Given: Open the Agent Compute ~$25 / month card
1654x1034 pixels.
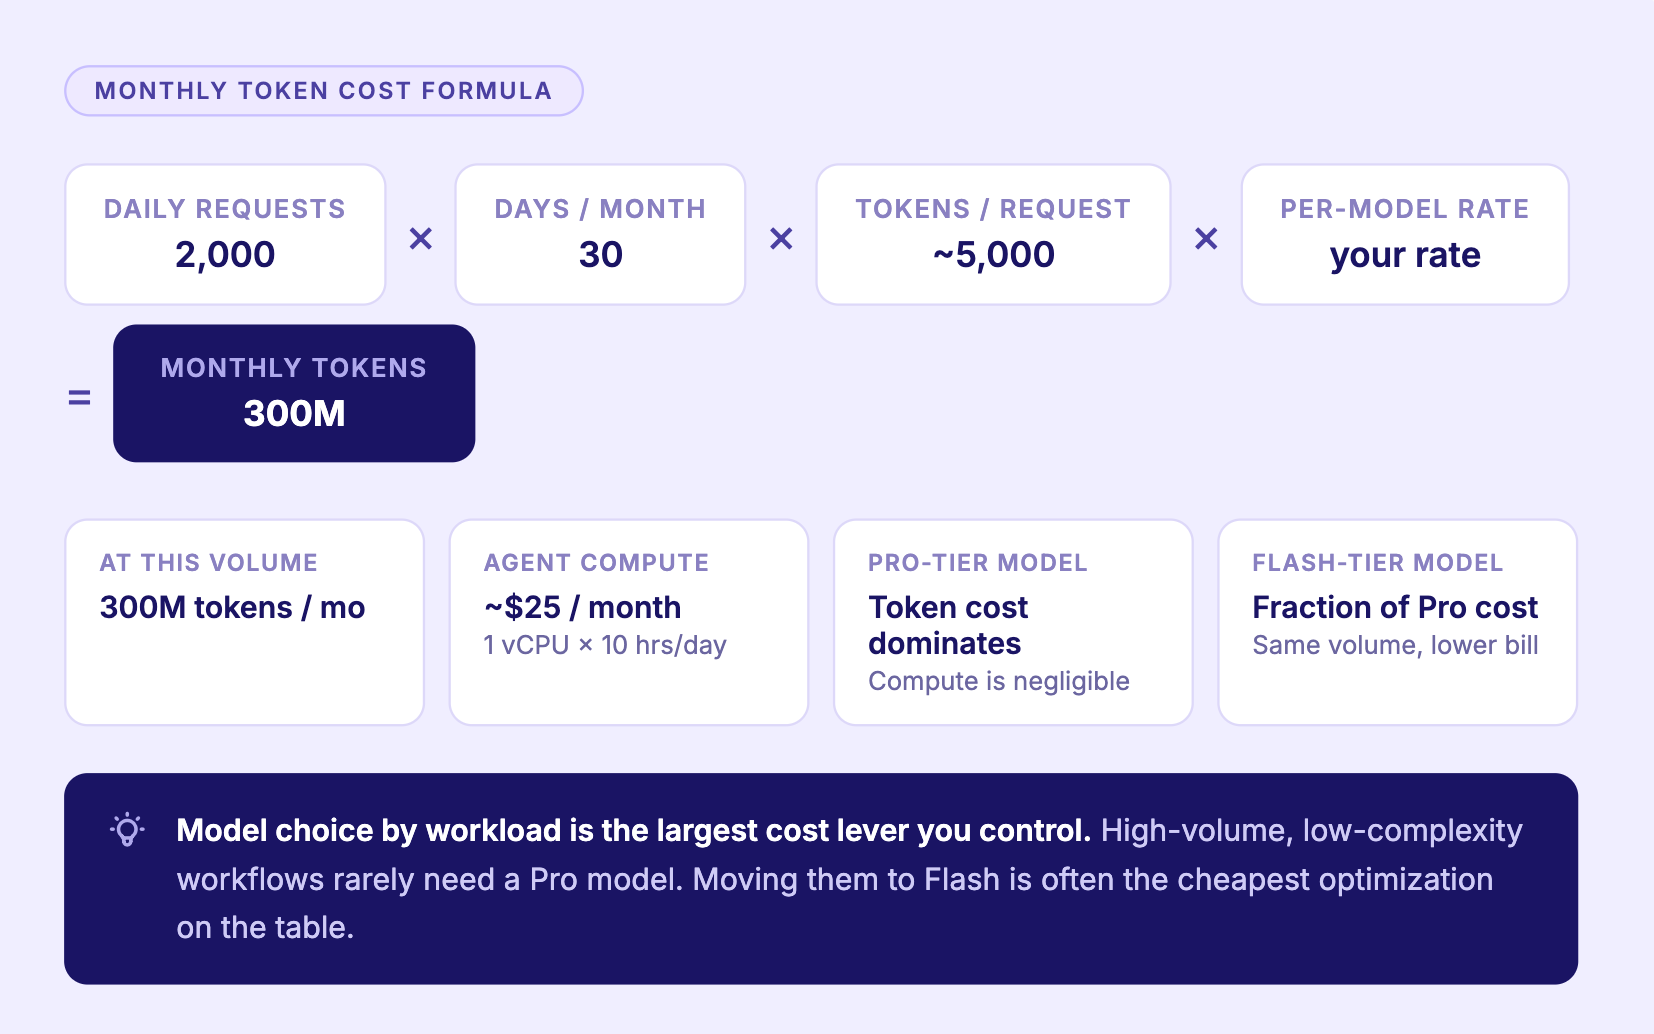Looking at the screenshot, I should tap(629, 622).
